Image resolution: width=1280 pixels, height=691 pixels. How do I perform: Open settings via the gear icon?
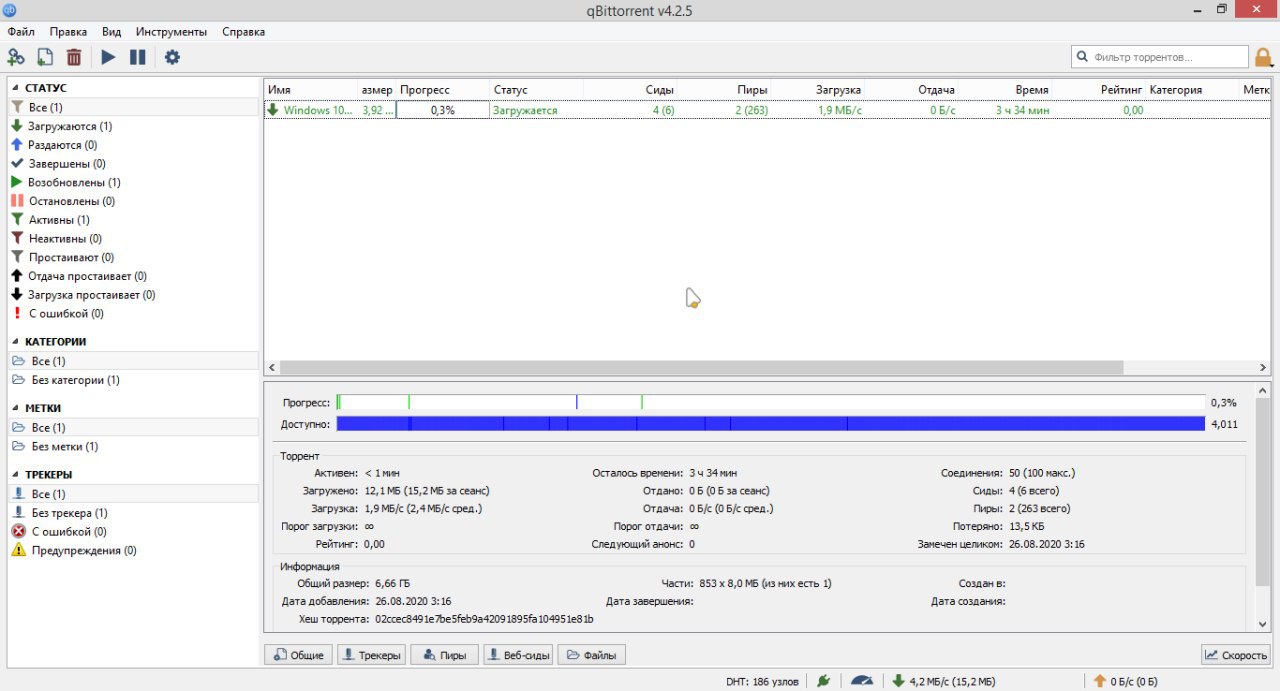(172, 57)
